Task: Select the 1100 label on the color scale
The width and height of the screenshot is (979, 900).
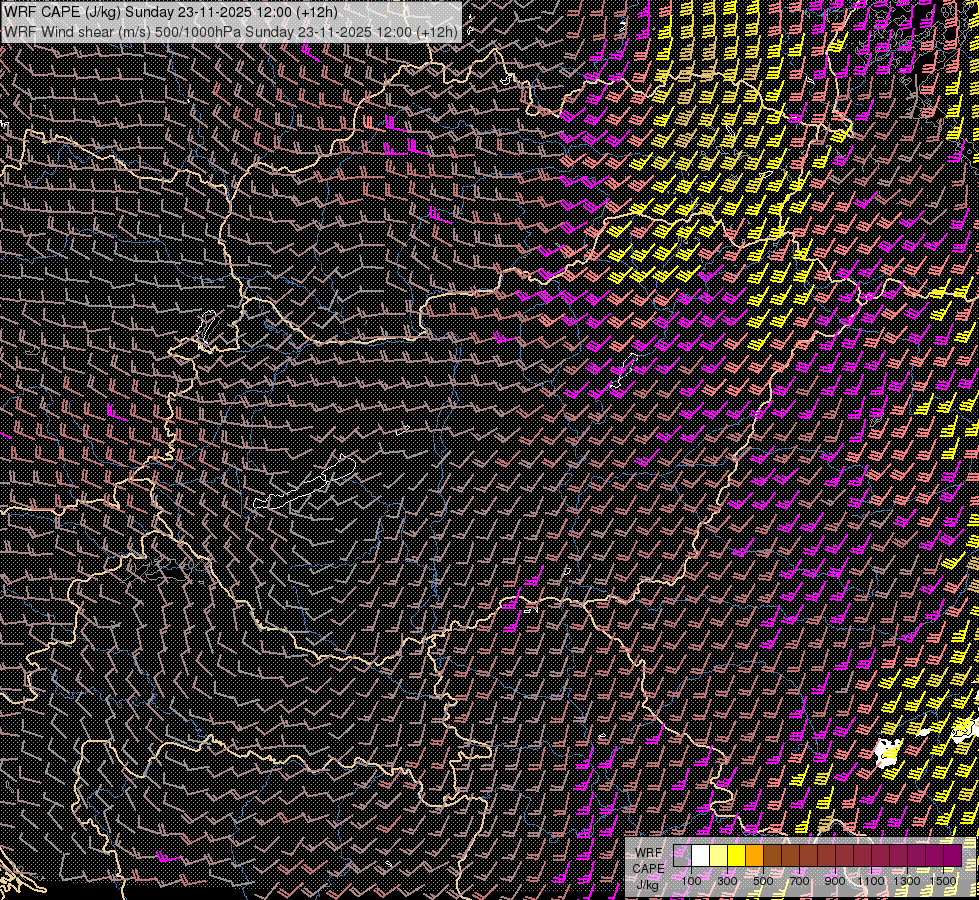Action: tap(871, 881)
